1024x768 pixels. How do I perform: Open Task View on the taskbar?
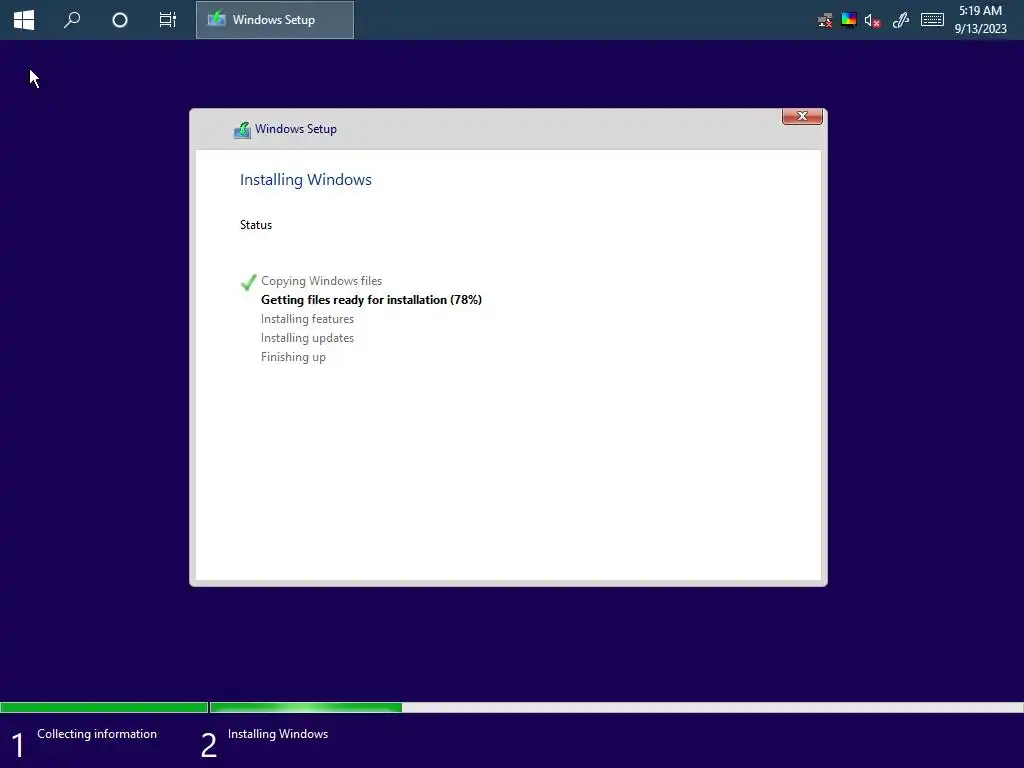[x=168, y=20]
